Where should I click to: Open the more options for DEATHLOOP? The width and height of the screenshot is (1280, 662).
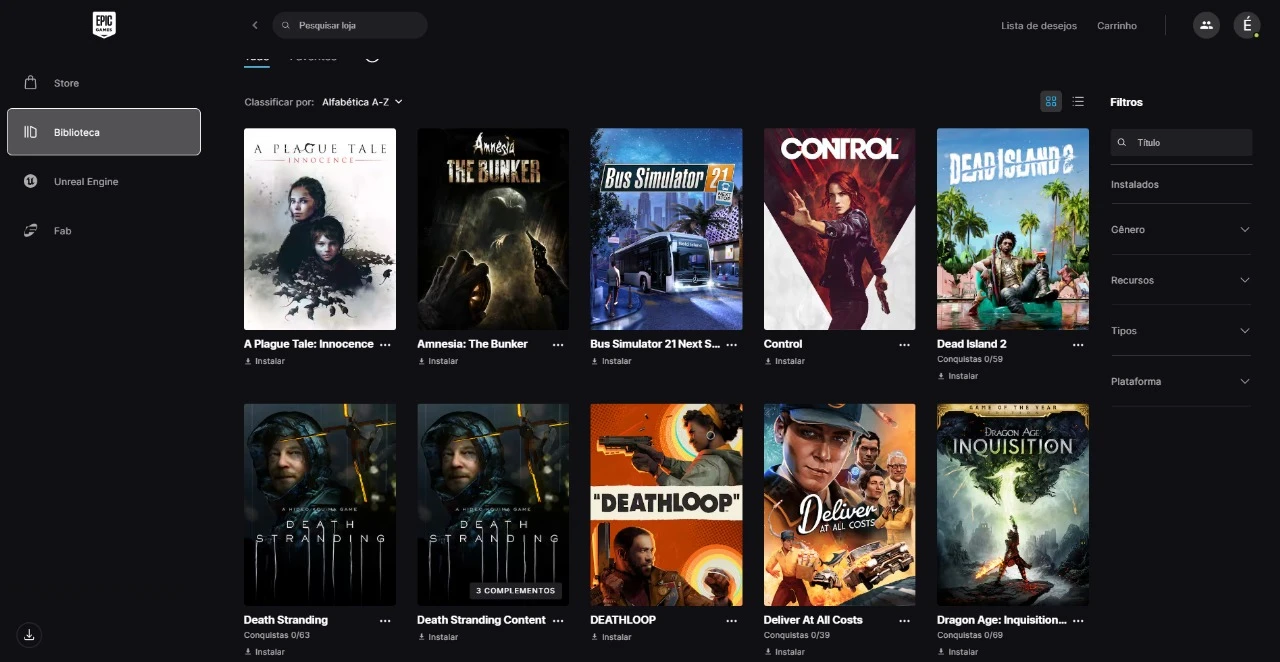731,620
